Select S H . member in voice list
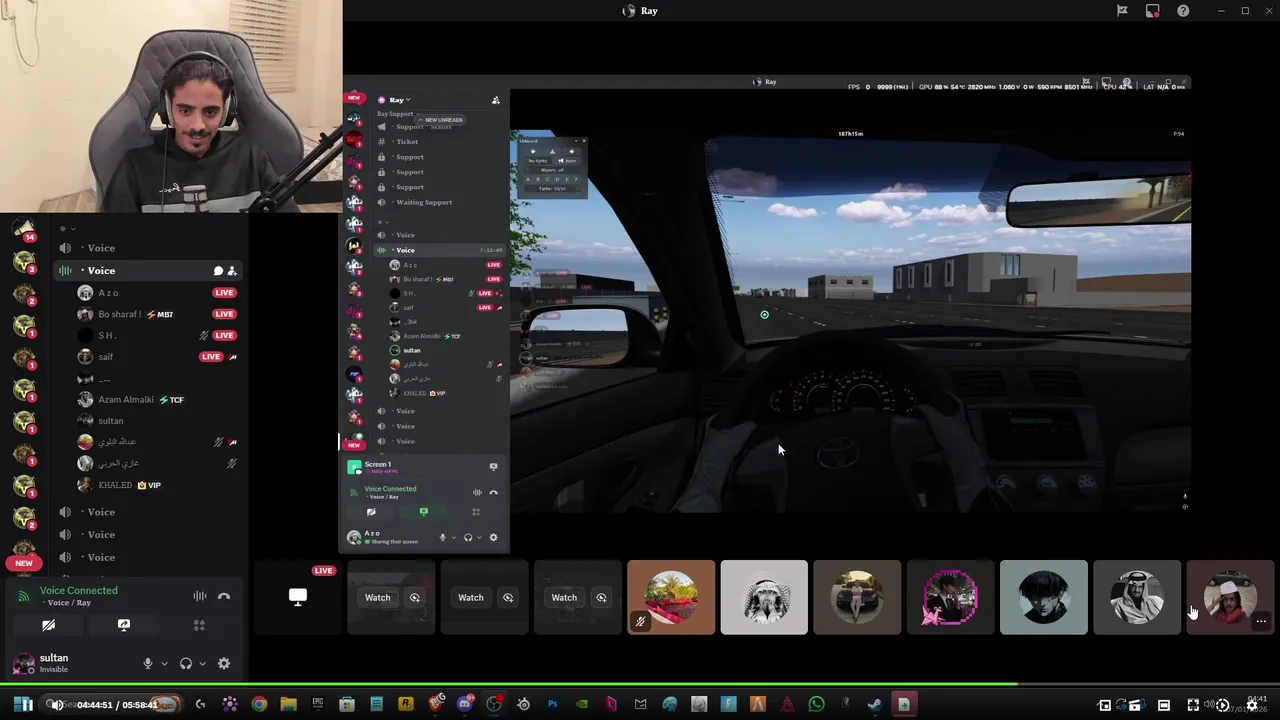Screen dimensions: 1280x720 (x=159, y=335)
